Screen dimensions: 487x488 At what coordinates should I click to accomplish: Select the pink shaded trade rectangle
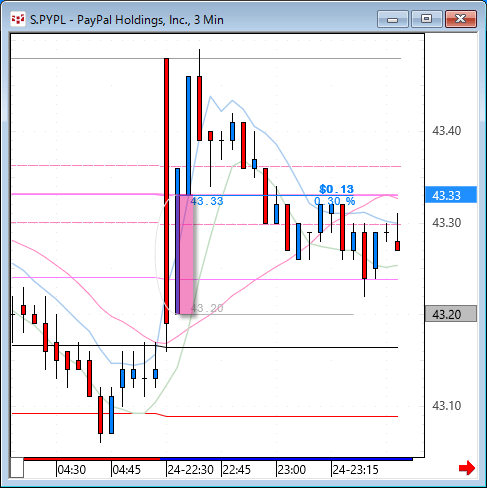[x=186, y=254]
